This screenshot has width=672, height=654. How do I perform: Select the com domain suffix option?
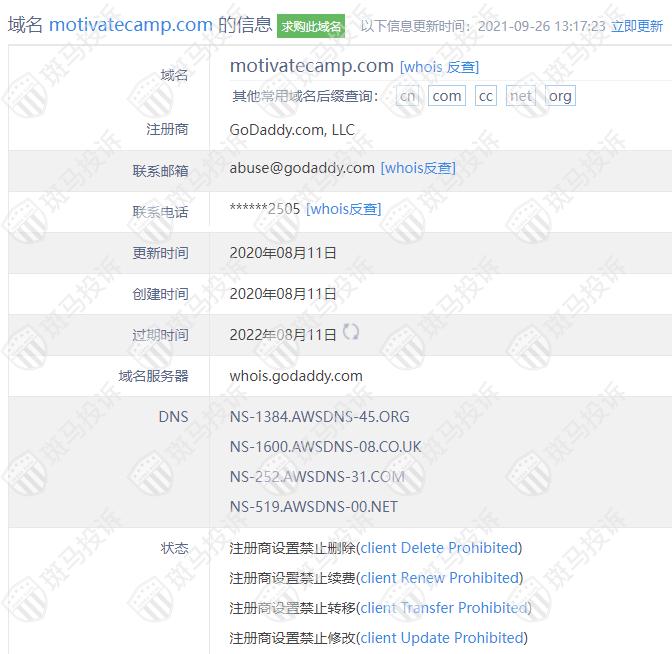[x=447, y=96]
